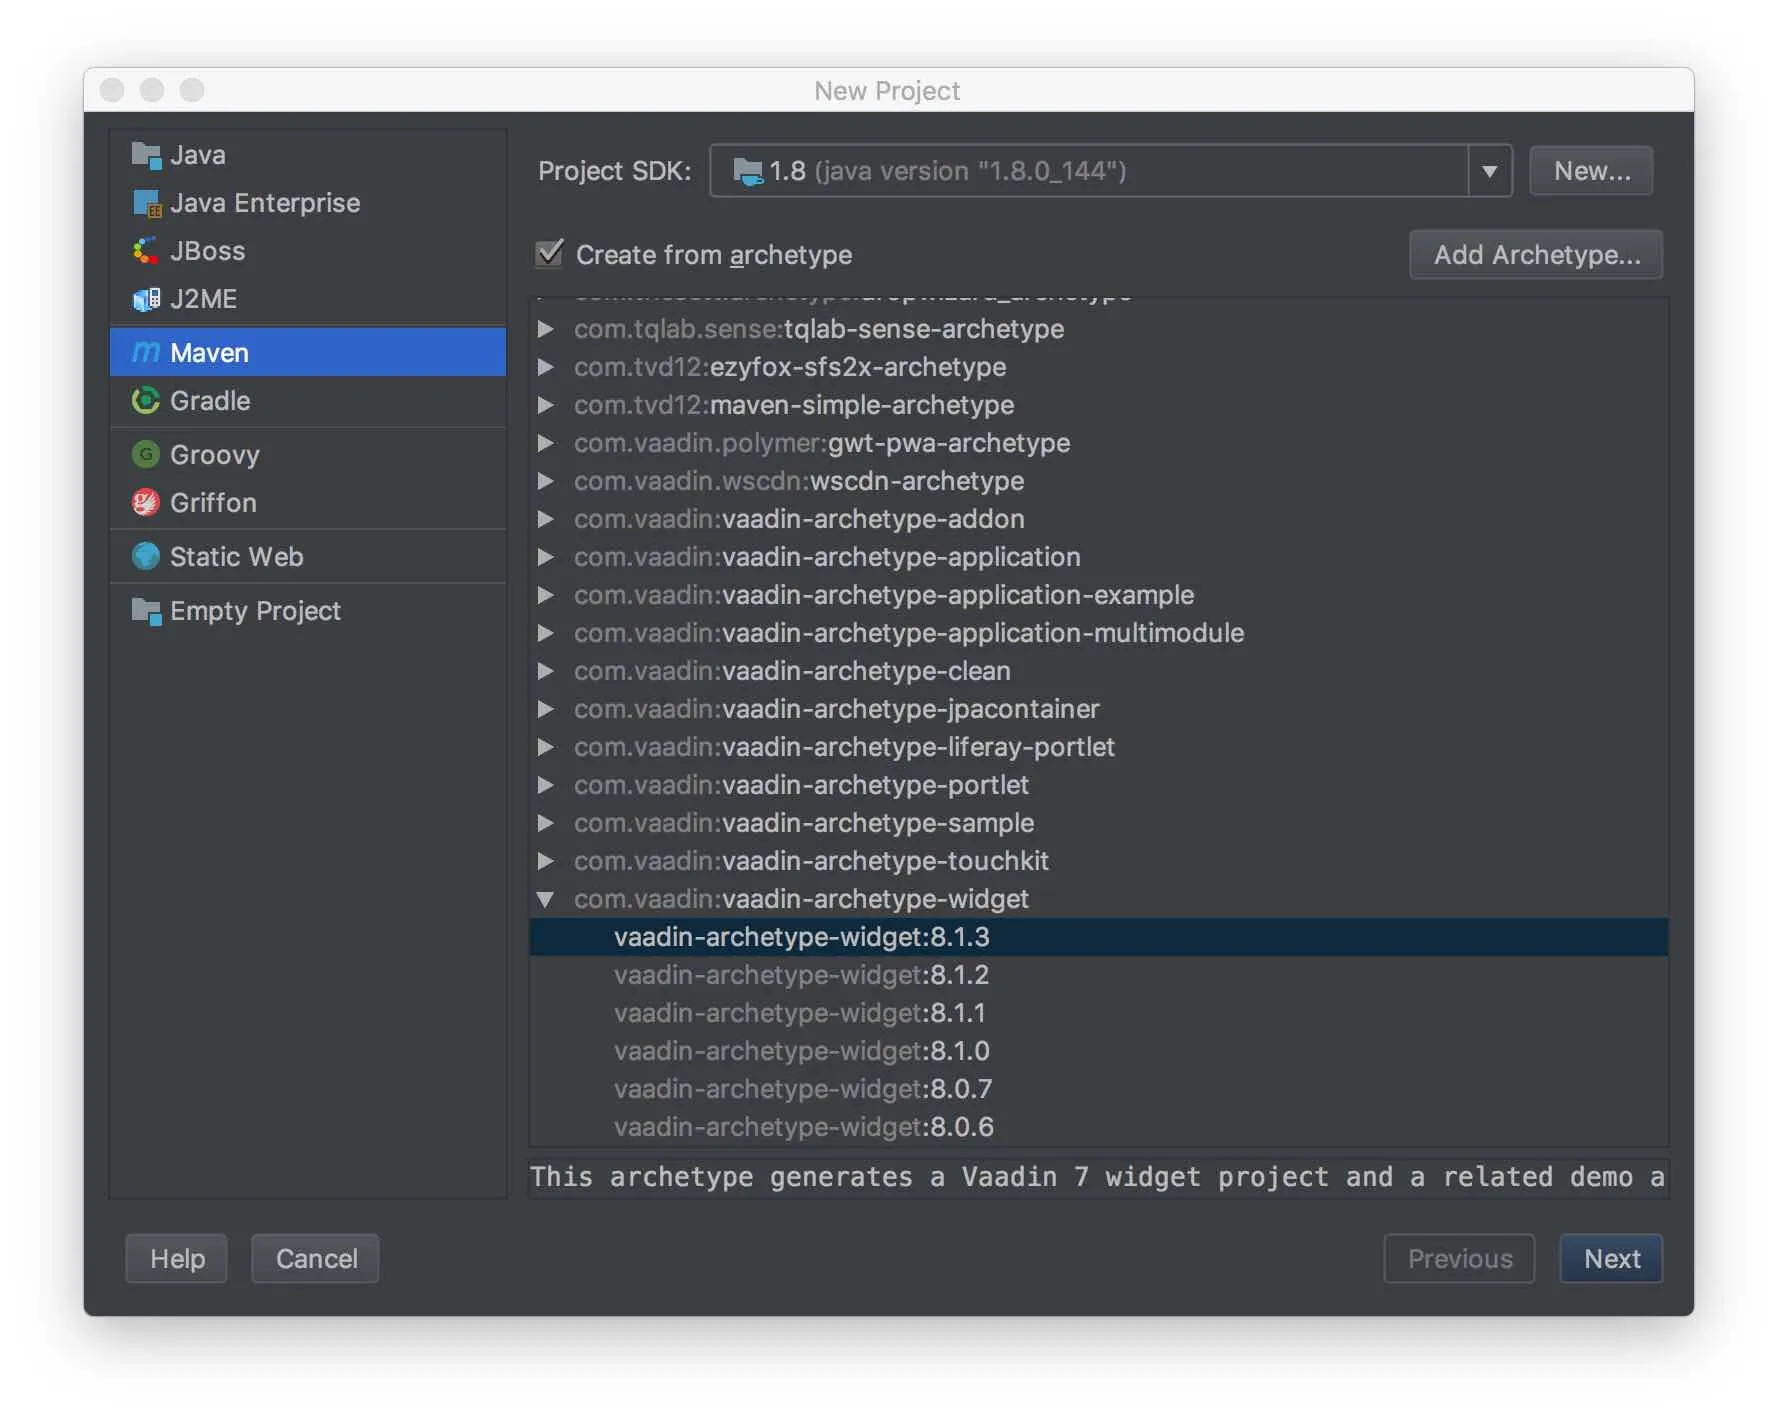Screen dimensions: 1778x1416
Task: Expand vaadin-archetype-jpacontainer tree node
Action: coord(545,709)
